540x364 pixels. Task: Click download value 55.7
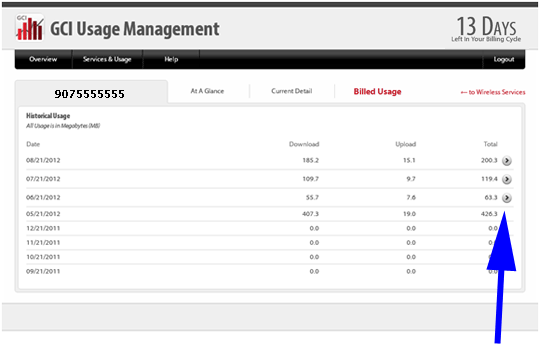point(312,198)
